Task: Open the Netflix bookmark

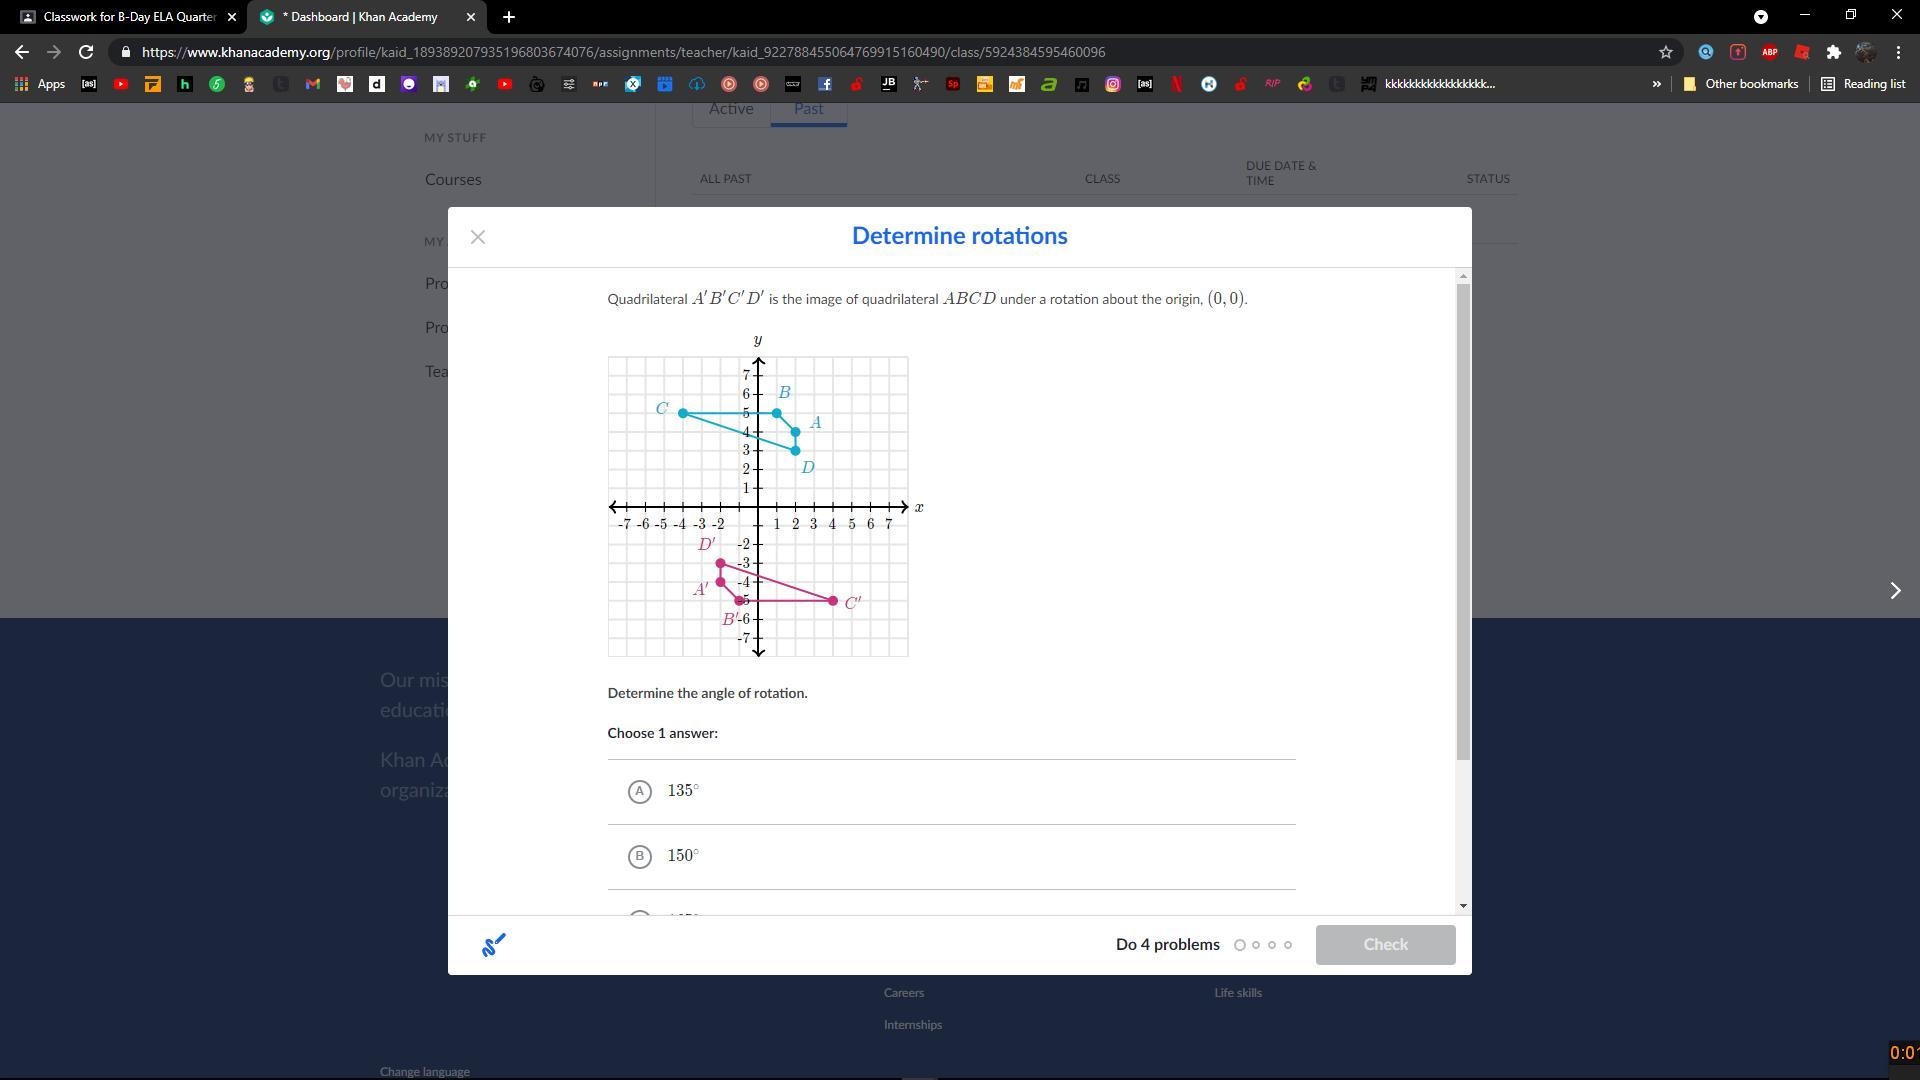Action: (1177, 84)
